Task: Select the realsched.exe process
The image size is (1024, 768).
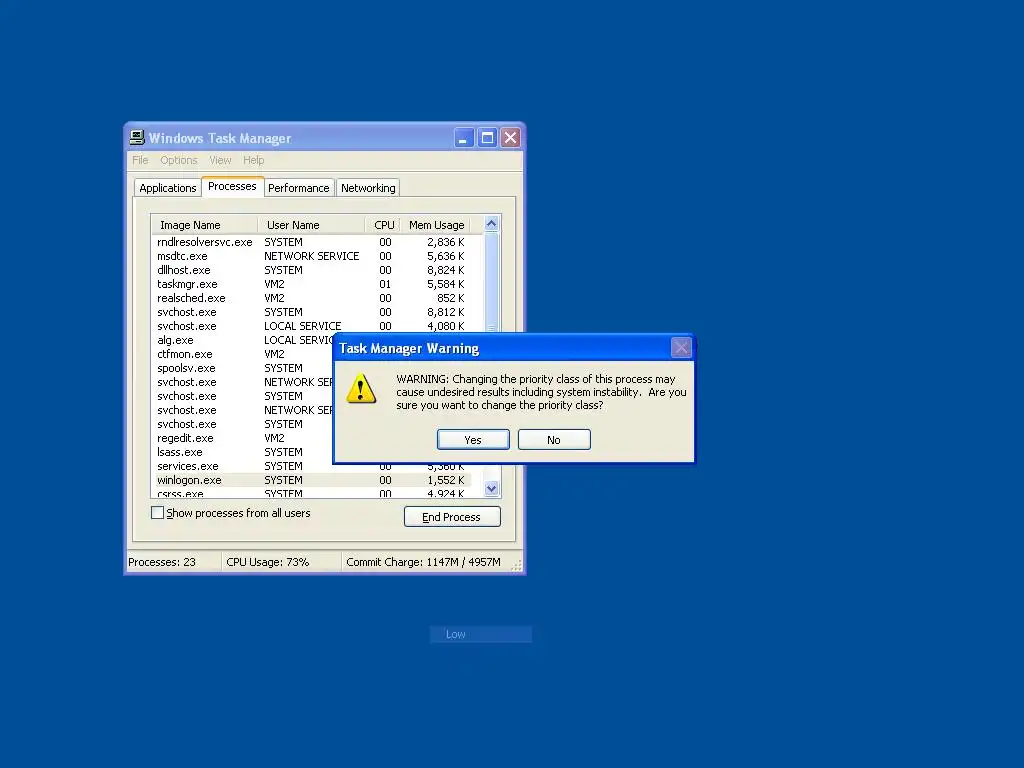Action: (x=311, y=298)
